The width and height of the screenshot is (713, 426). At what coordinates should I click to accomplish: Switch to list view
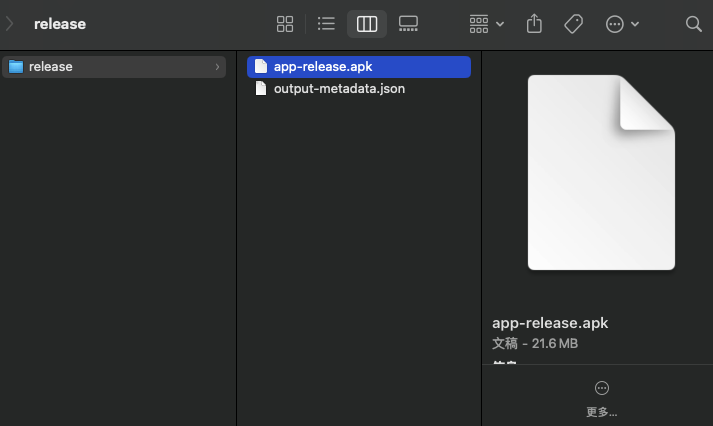click(x=326, y=24)
